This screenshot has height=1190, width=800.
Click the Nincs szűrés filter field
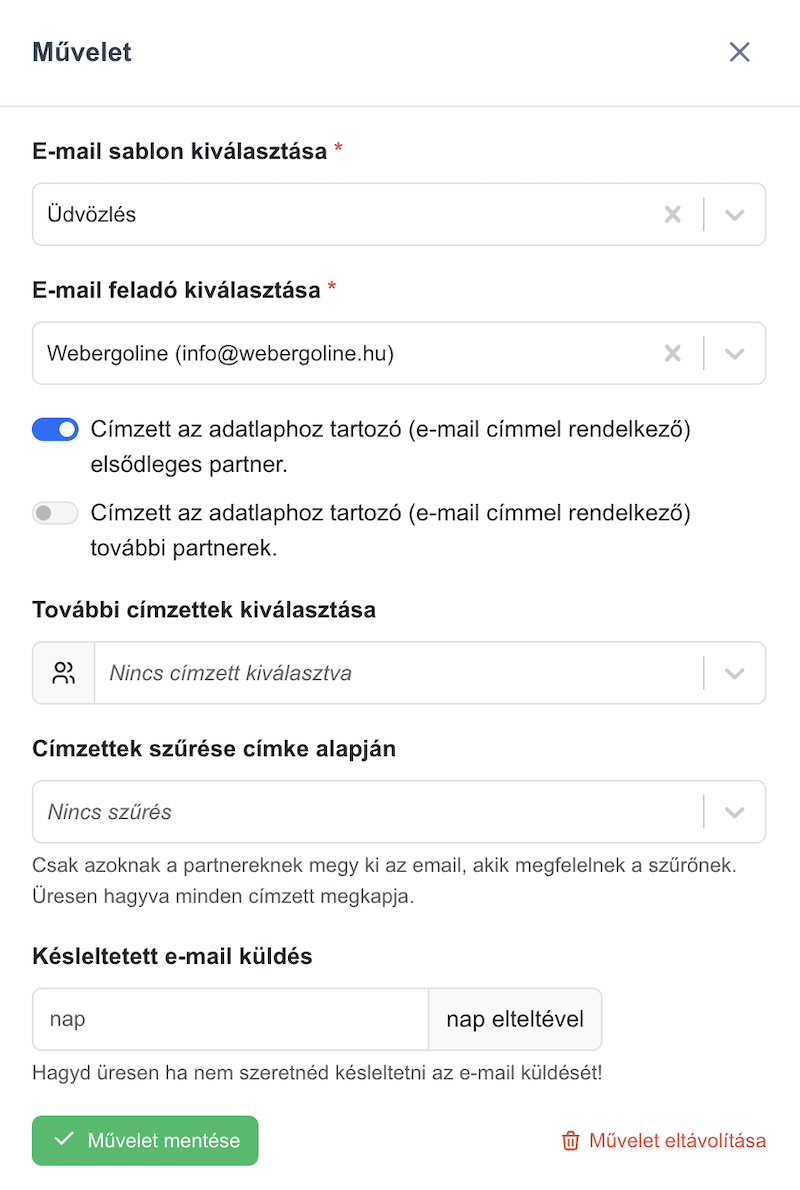tap(367, 812)
